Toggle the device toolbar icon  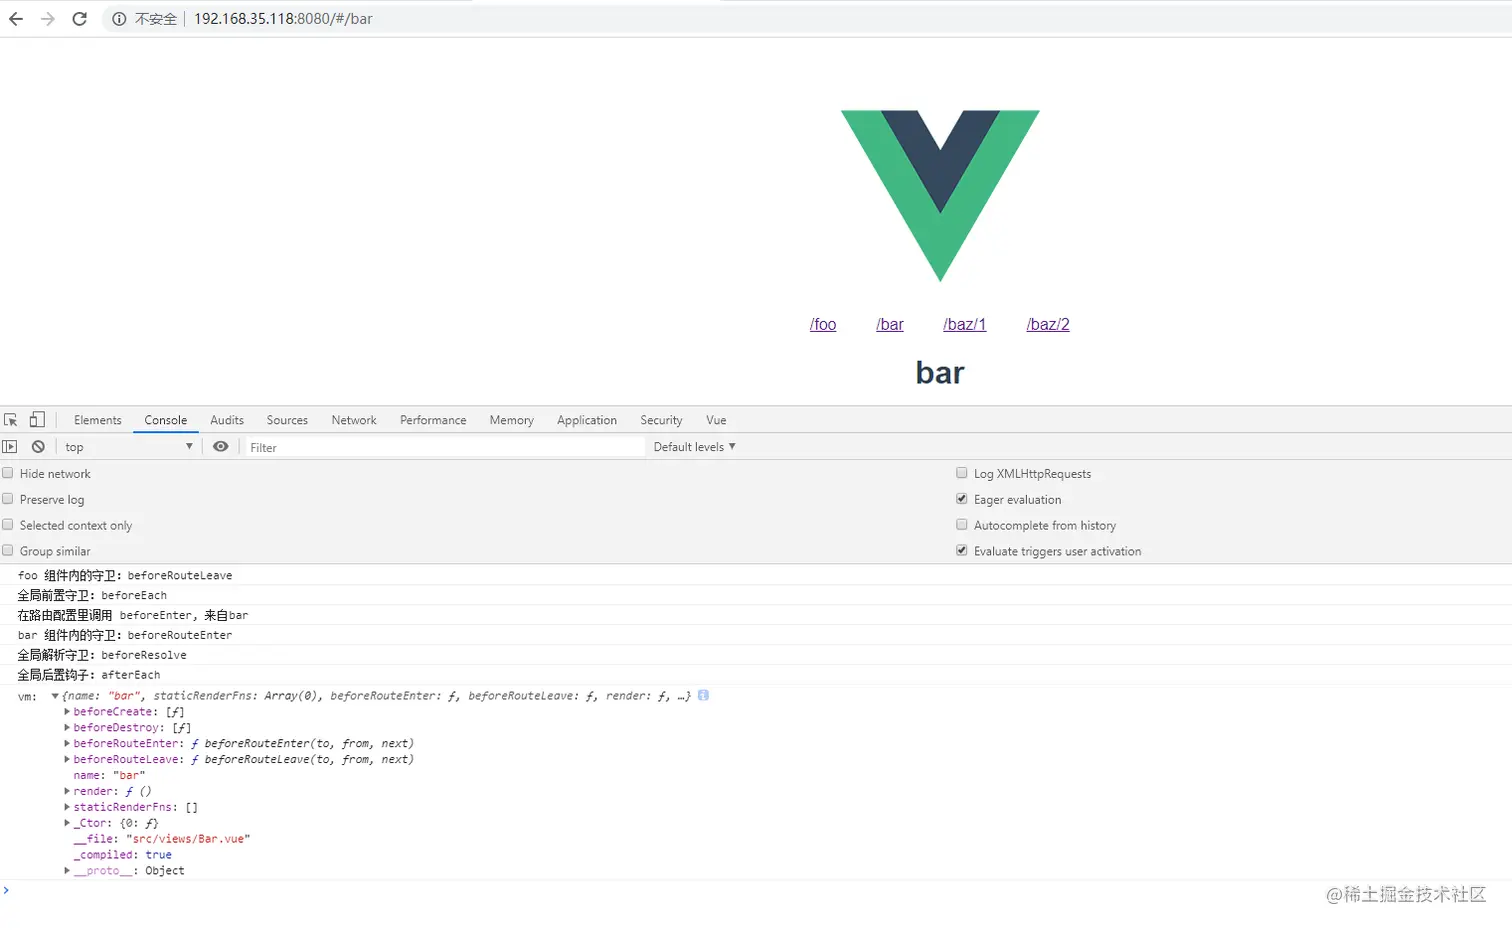[37, 420]
